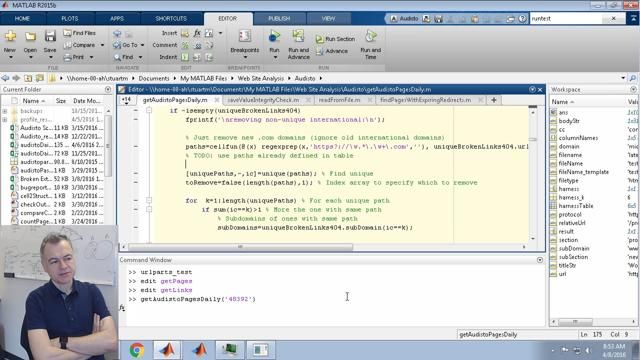The width and height of the screenshot is (640, 360).
Task: Add comment with the Comment percent icon
Action: (x=185, y=45)
